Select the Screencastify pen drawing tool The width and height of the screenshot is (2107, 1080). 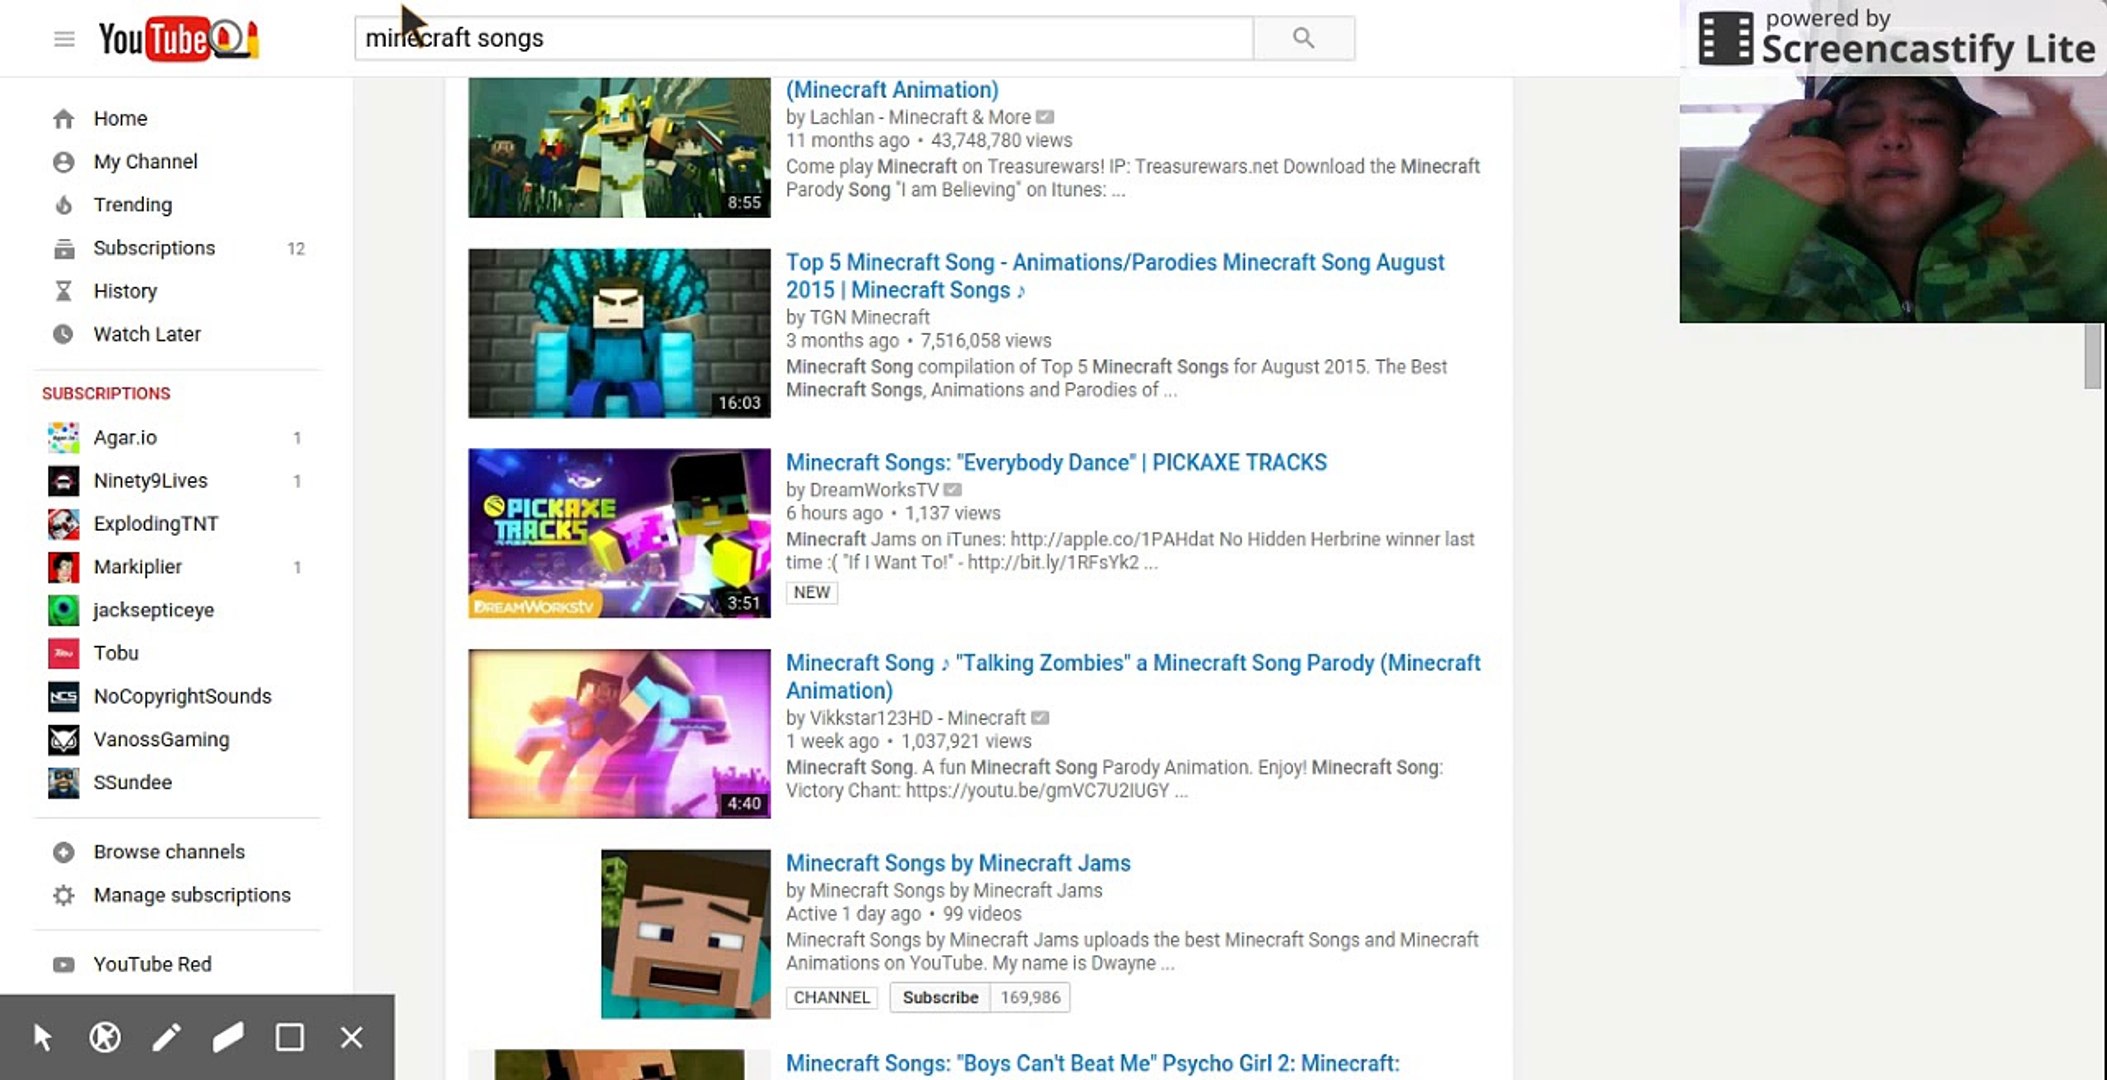tap(166, 1037)
